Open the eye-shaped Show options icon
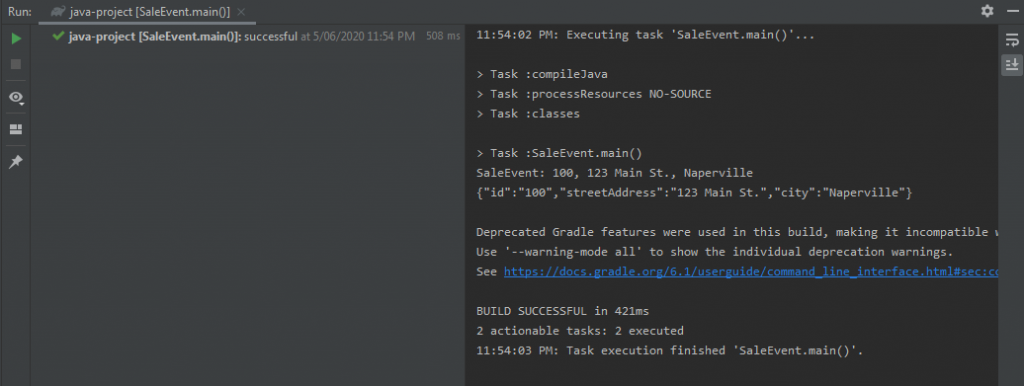 click(16, 97)
